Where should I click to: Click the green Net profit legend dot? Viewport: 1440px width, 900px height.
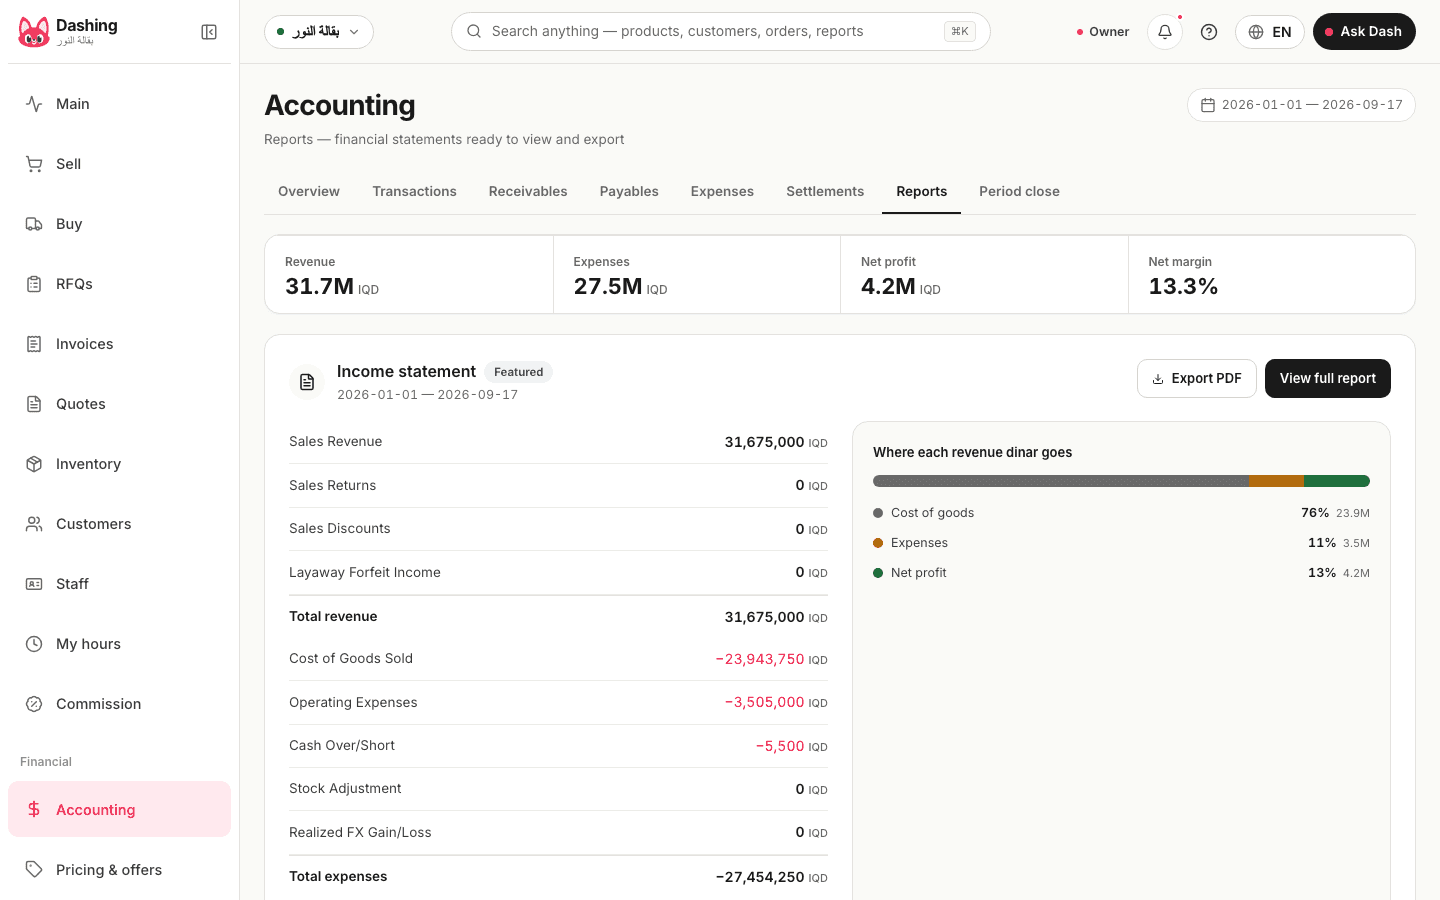pos(878,573)
